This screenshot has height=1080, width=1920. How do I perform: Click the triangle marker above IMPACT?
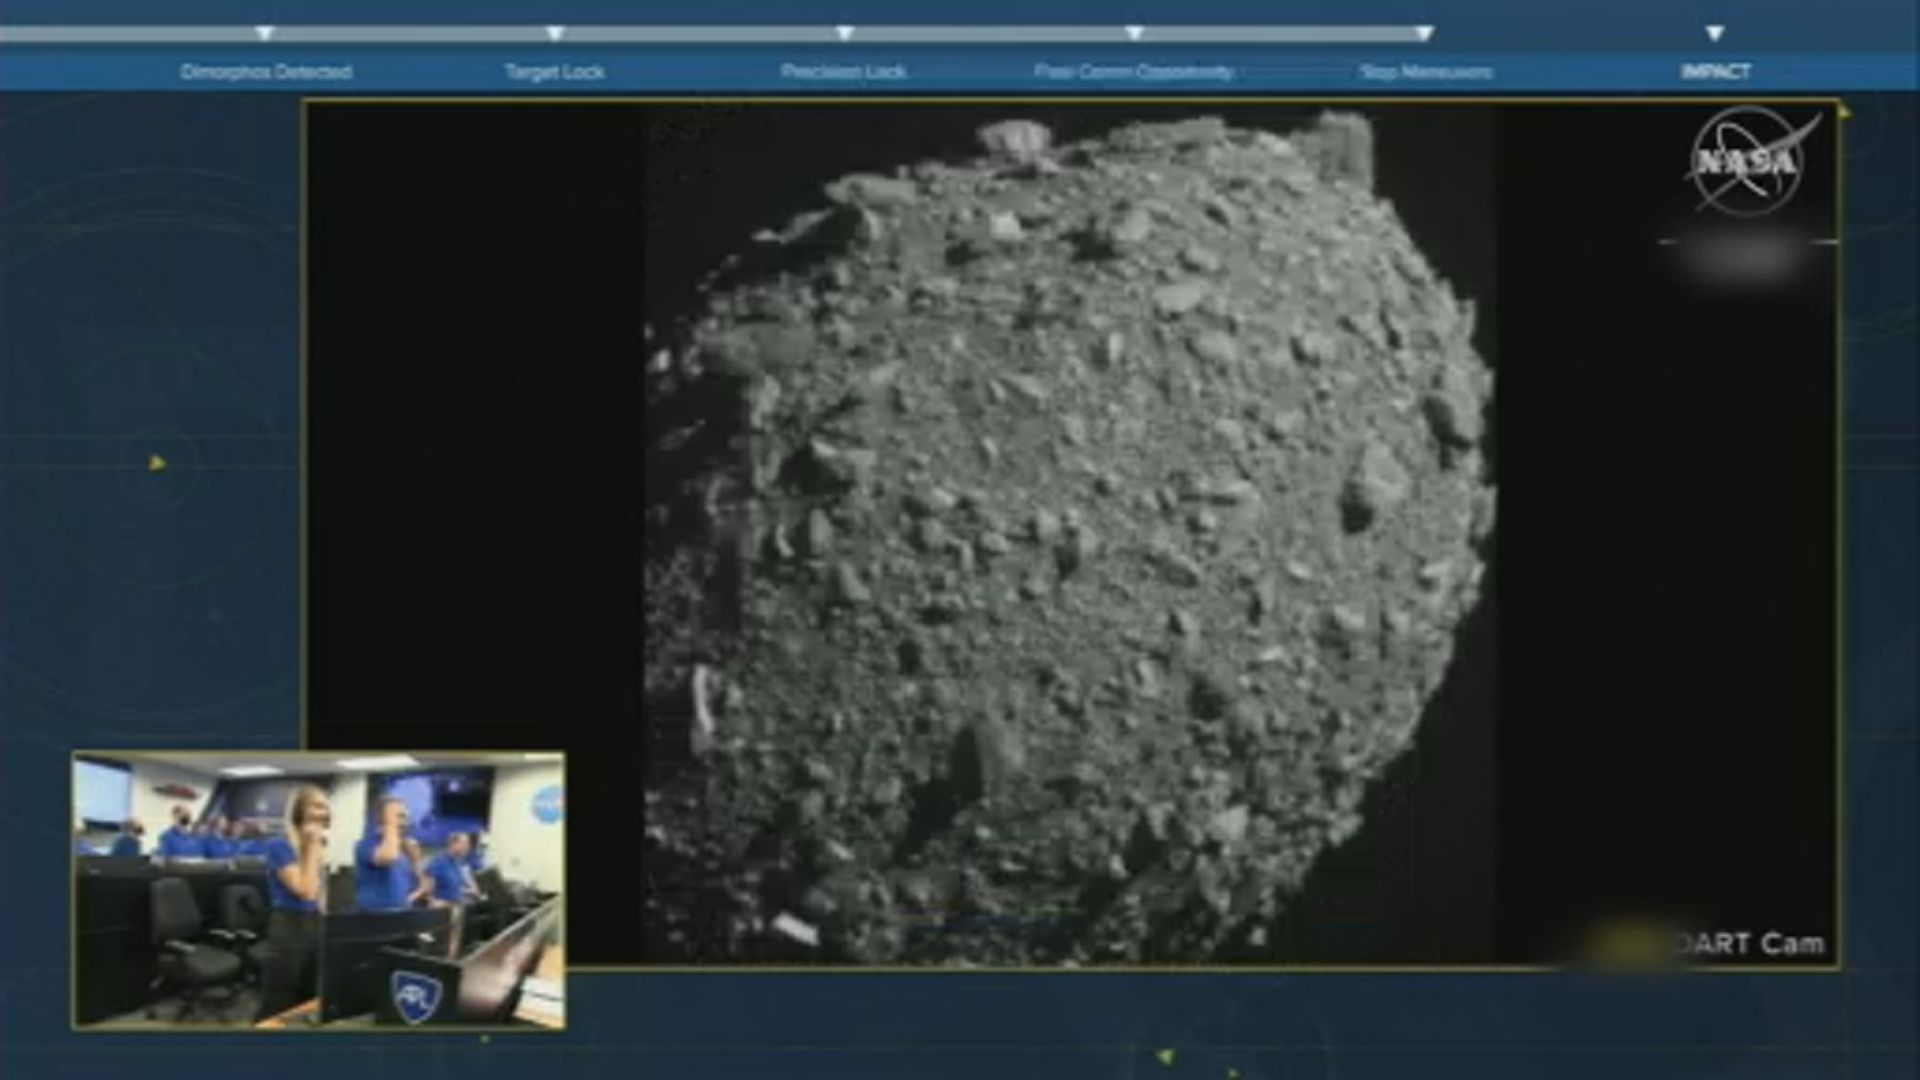click(1714, 31)
